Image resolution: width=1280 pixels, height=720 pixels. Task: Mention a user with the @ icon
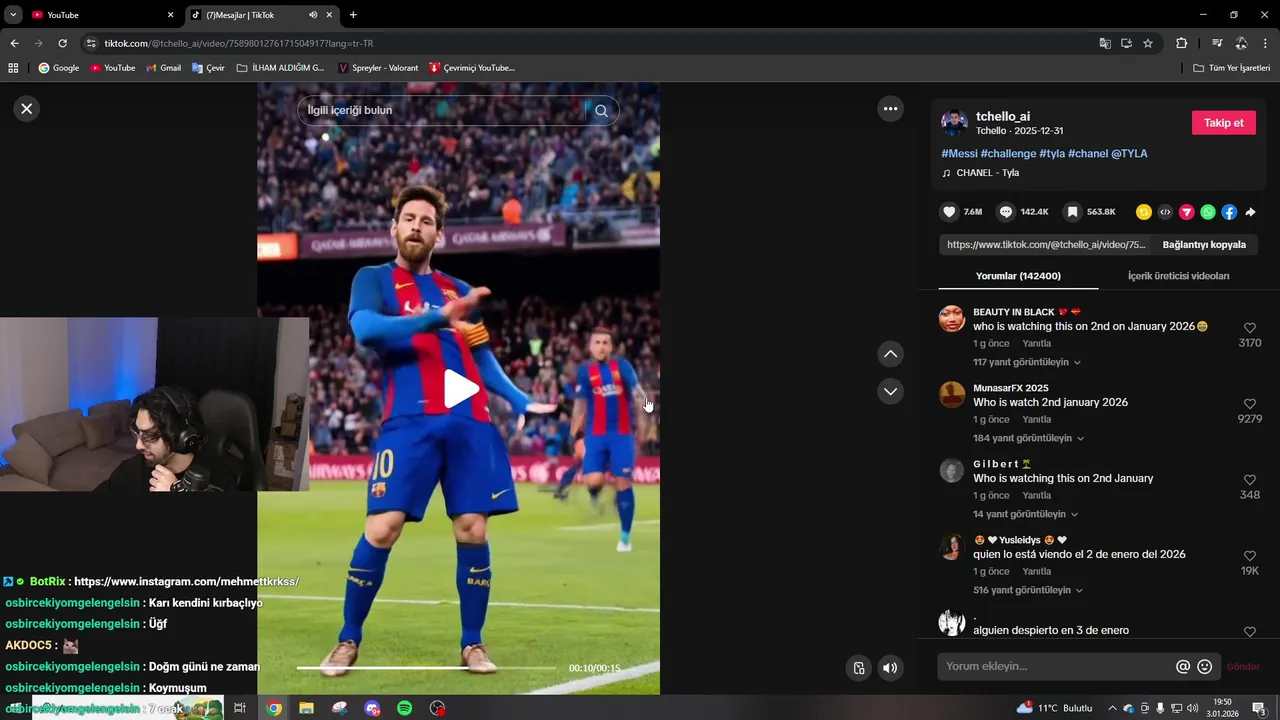click(1183, 666)
